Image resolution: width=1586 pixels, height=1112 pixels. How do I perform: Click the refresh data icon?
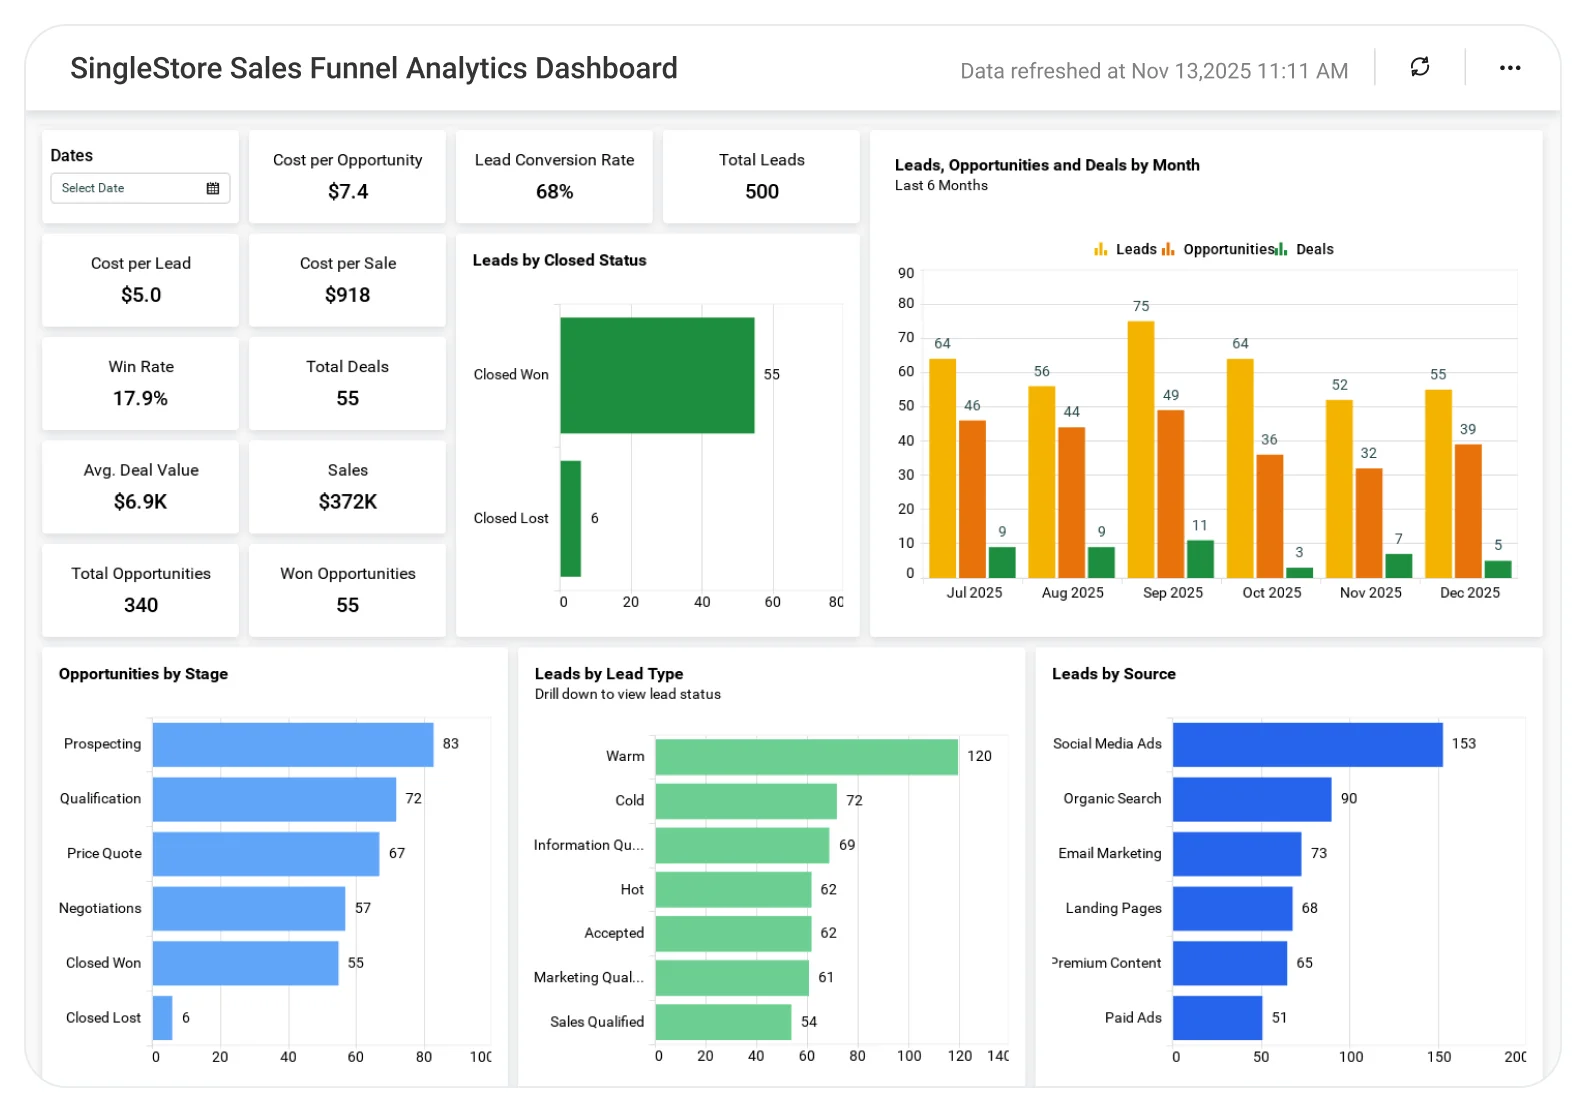[1419, 67]
